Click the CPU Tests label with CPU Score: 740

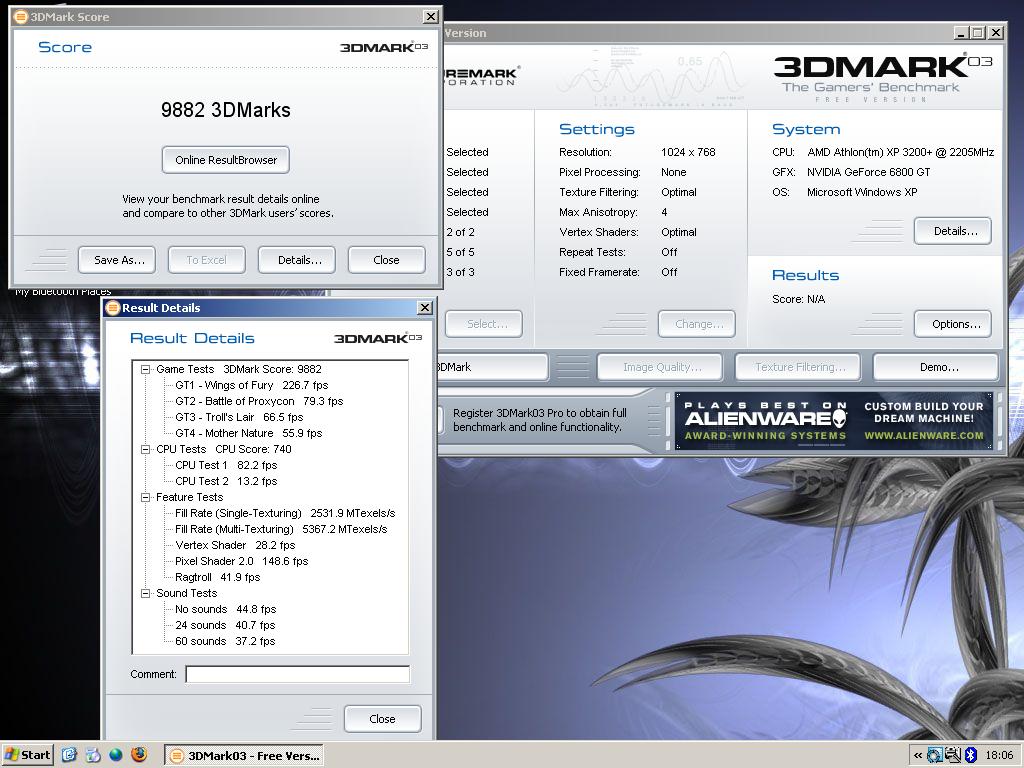[223, 449]
